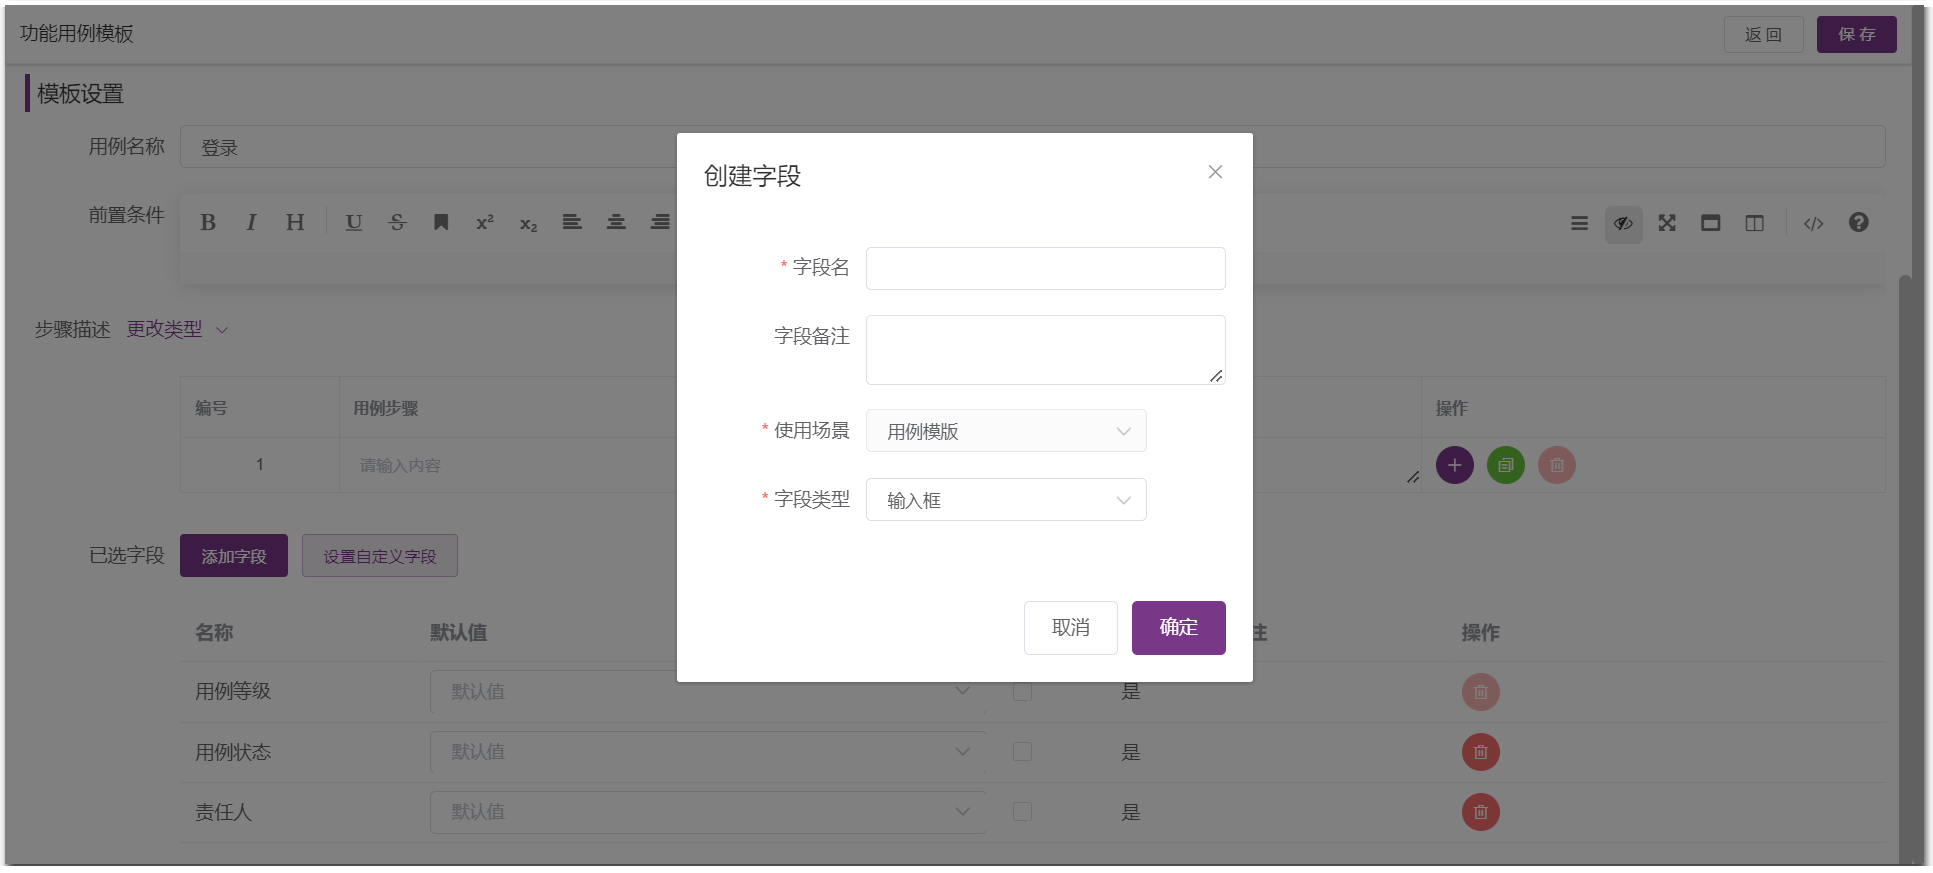The image size is (1933, 873).
Task: Insert a heading with the H icon
Action: 295,222
